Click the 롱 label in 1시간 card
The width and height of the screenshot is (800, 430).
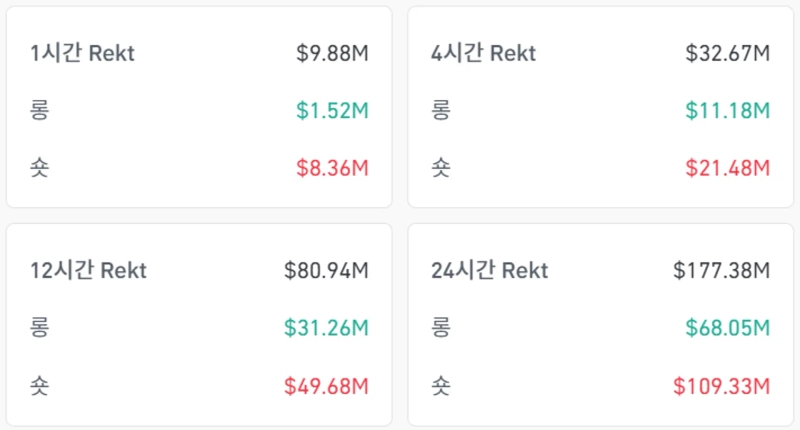tap(40, 110)
